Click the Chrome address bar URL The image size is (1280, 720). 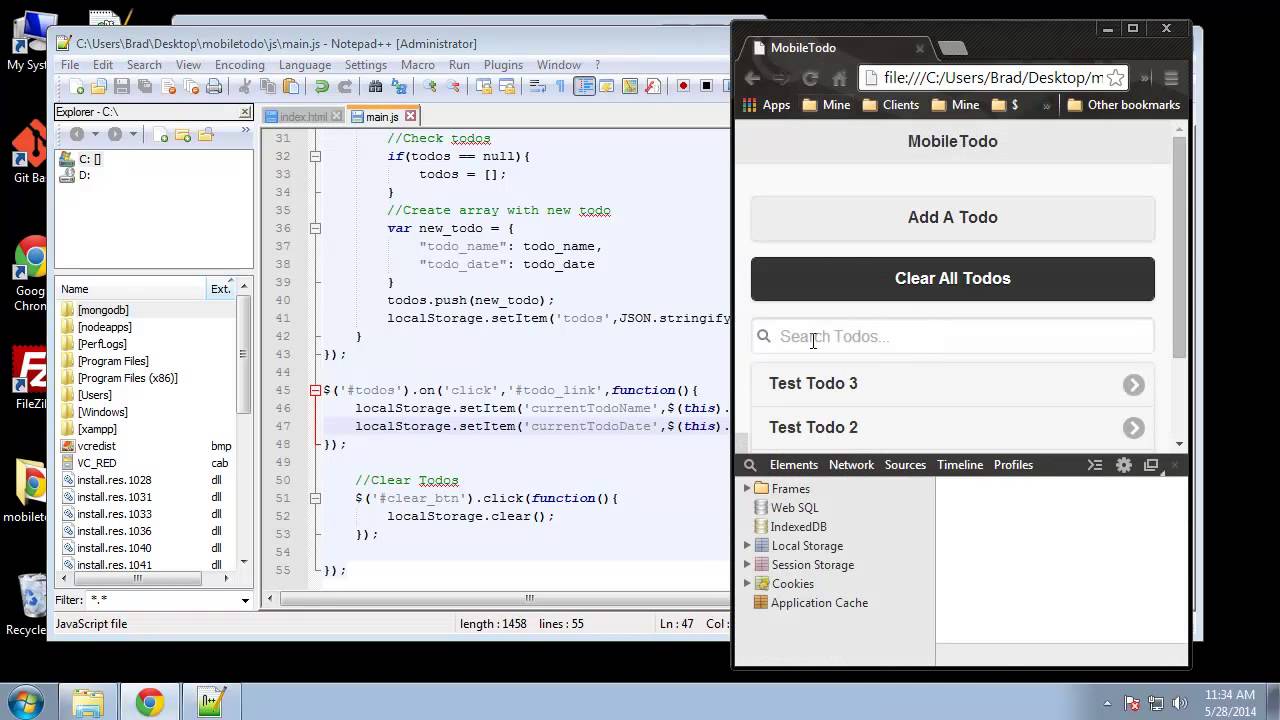(x=992, y=78)
